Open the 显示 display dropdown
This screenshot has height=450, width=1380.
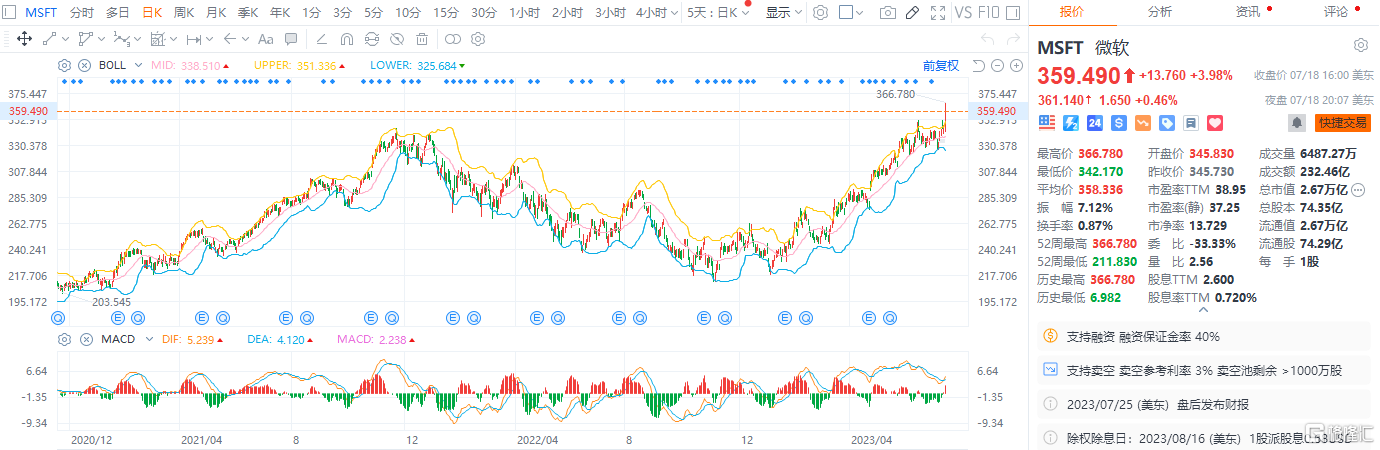pos(782,13)
